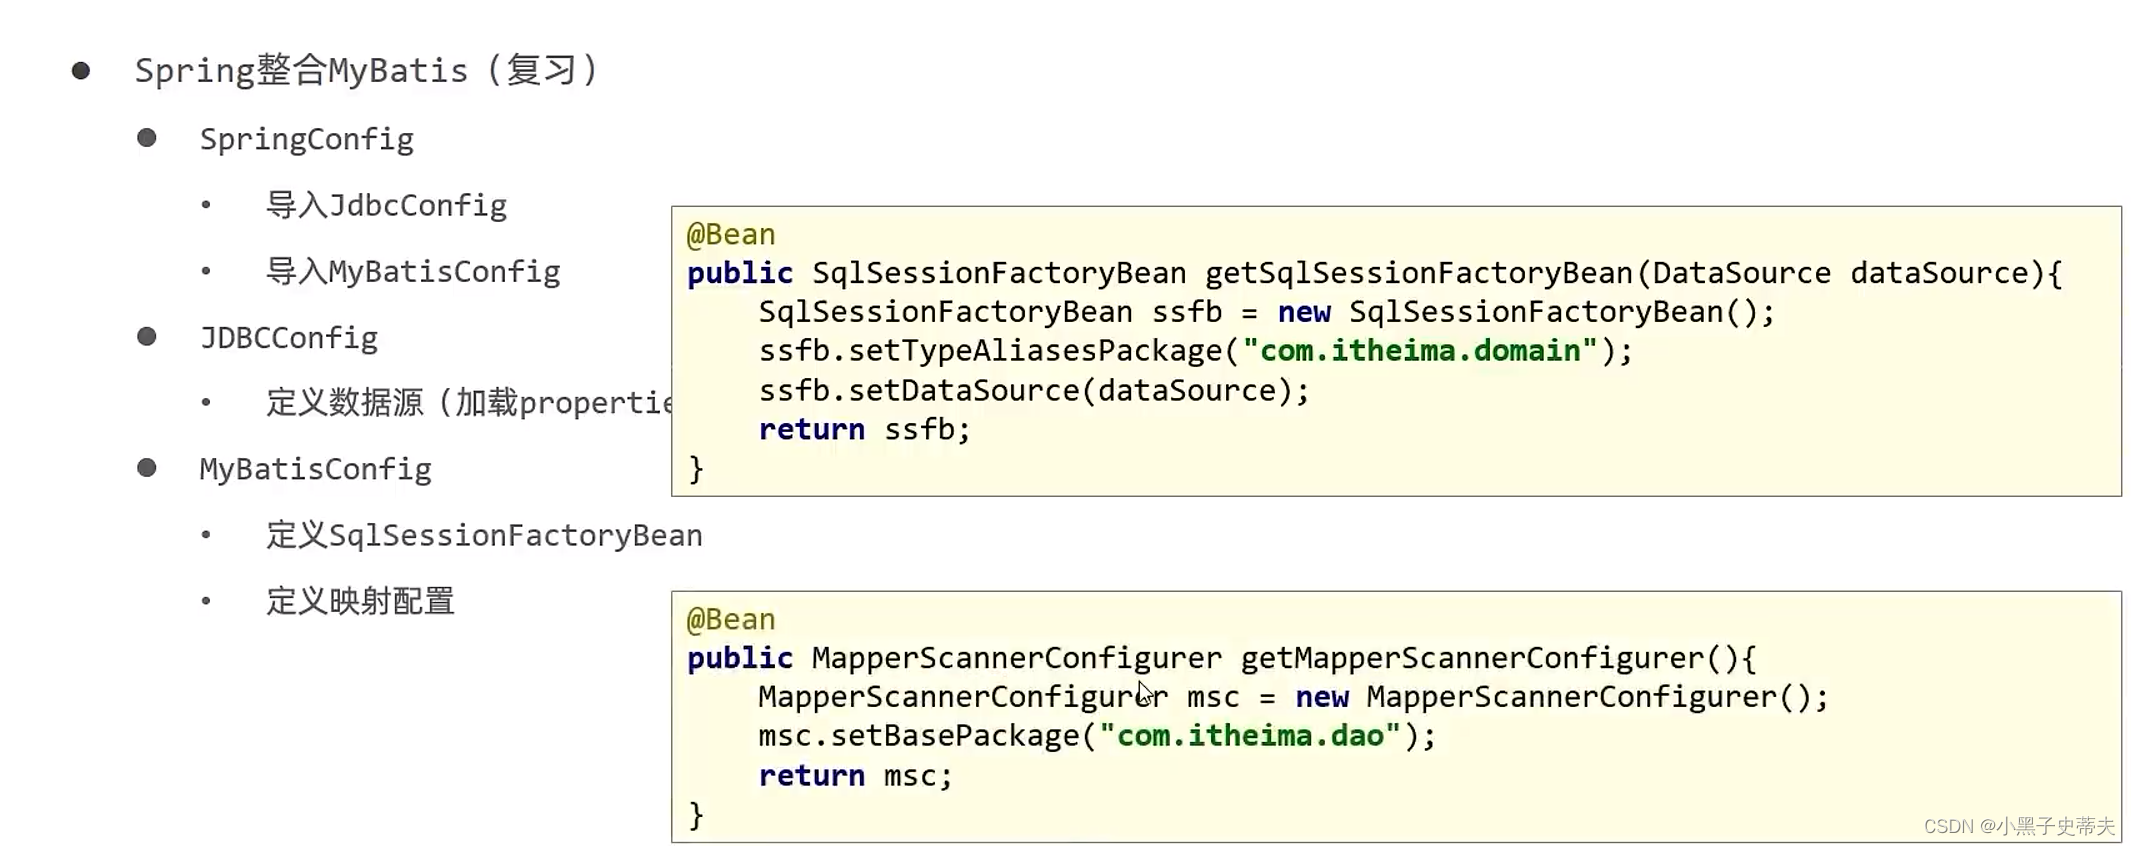Viewport: 2131px width, 846px height.
Task: Click the @Bean annotation above getSqlSessionFactoryBean
Action: (x=731, y=235)
